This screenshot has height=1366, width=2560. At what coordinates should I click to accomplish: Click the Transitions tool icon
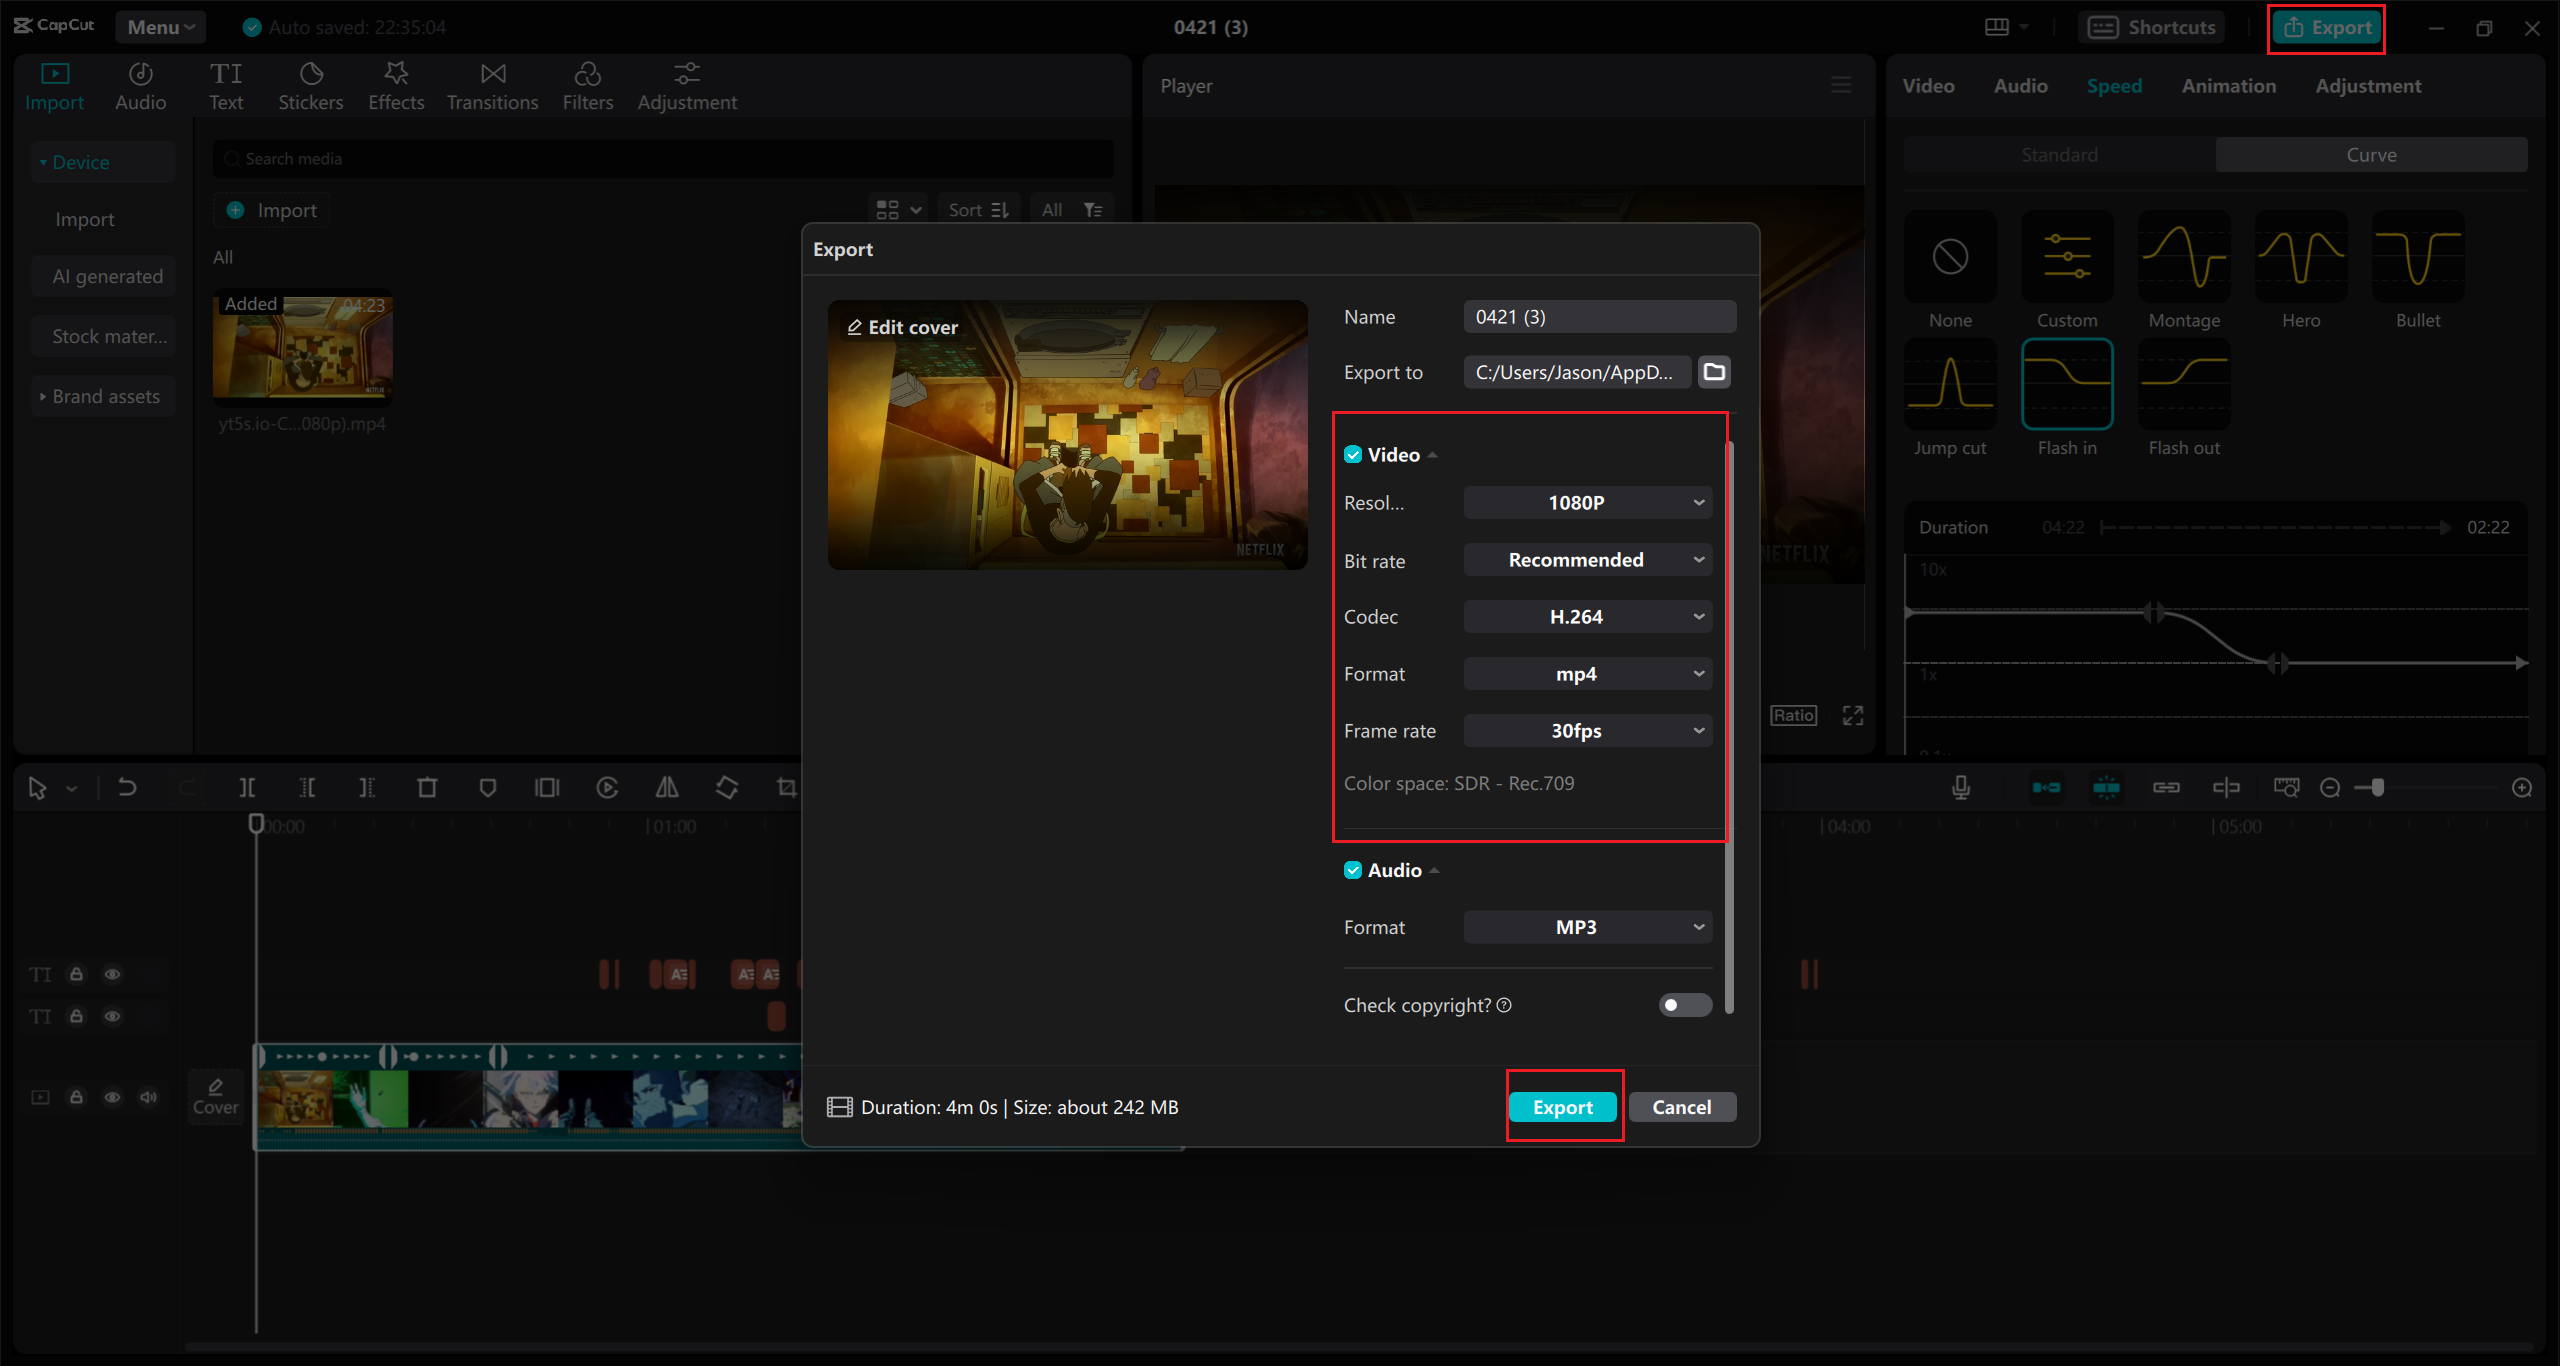491,83
